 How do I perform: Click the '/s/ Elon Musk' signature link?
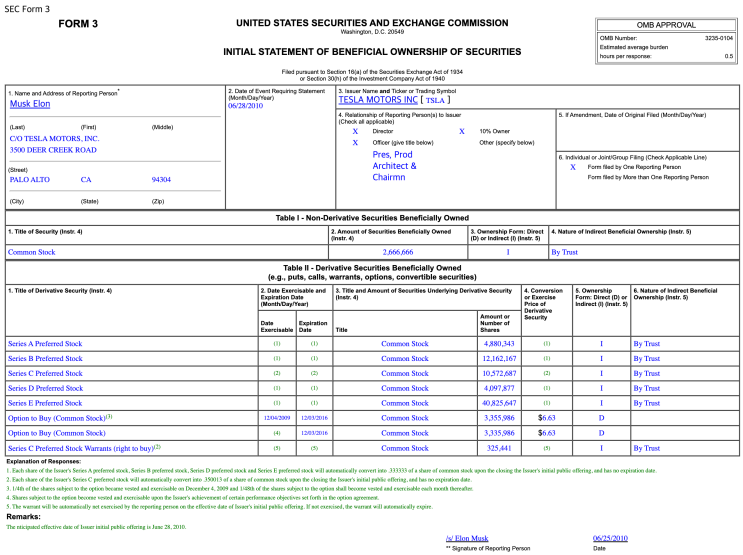coord(467,538)
